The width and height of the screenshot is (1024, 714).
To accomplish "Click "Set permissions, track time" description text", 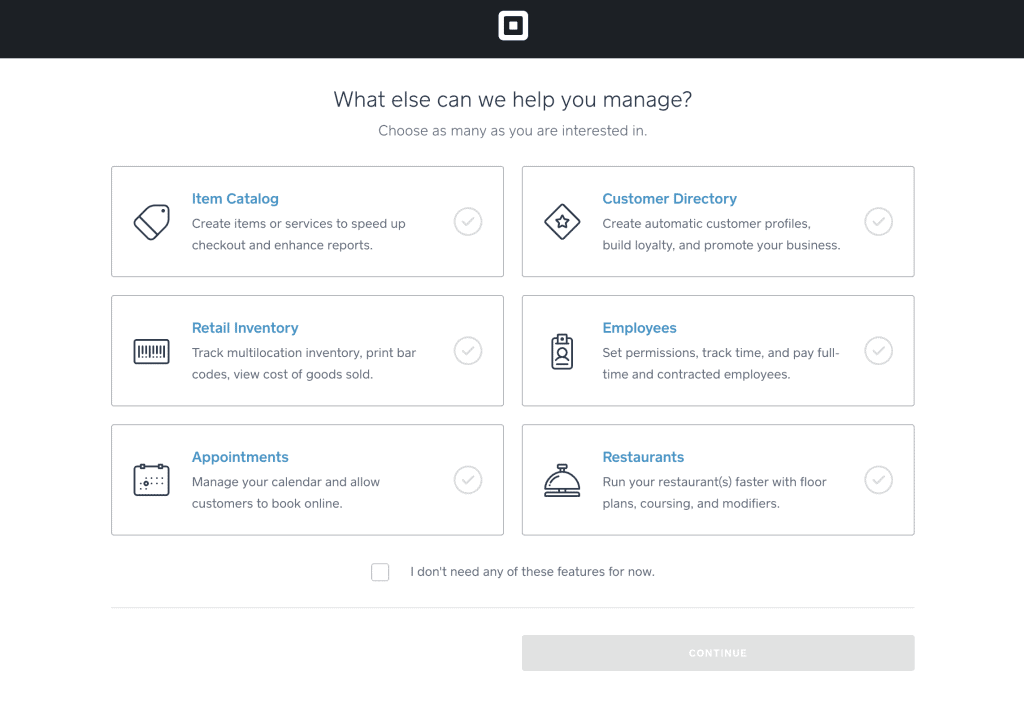I will (x=721, y=363).
